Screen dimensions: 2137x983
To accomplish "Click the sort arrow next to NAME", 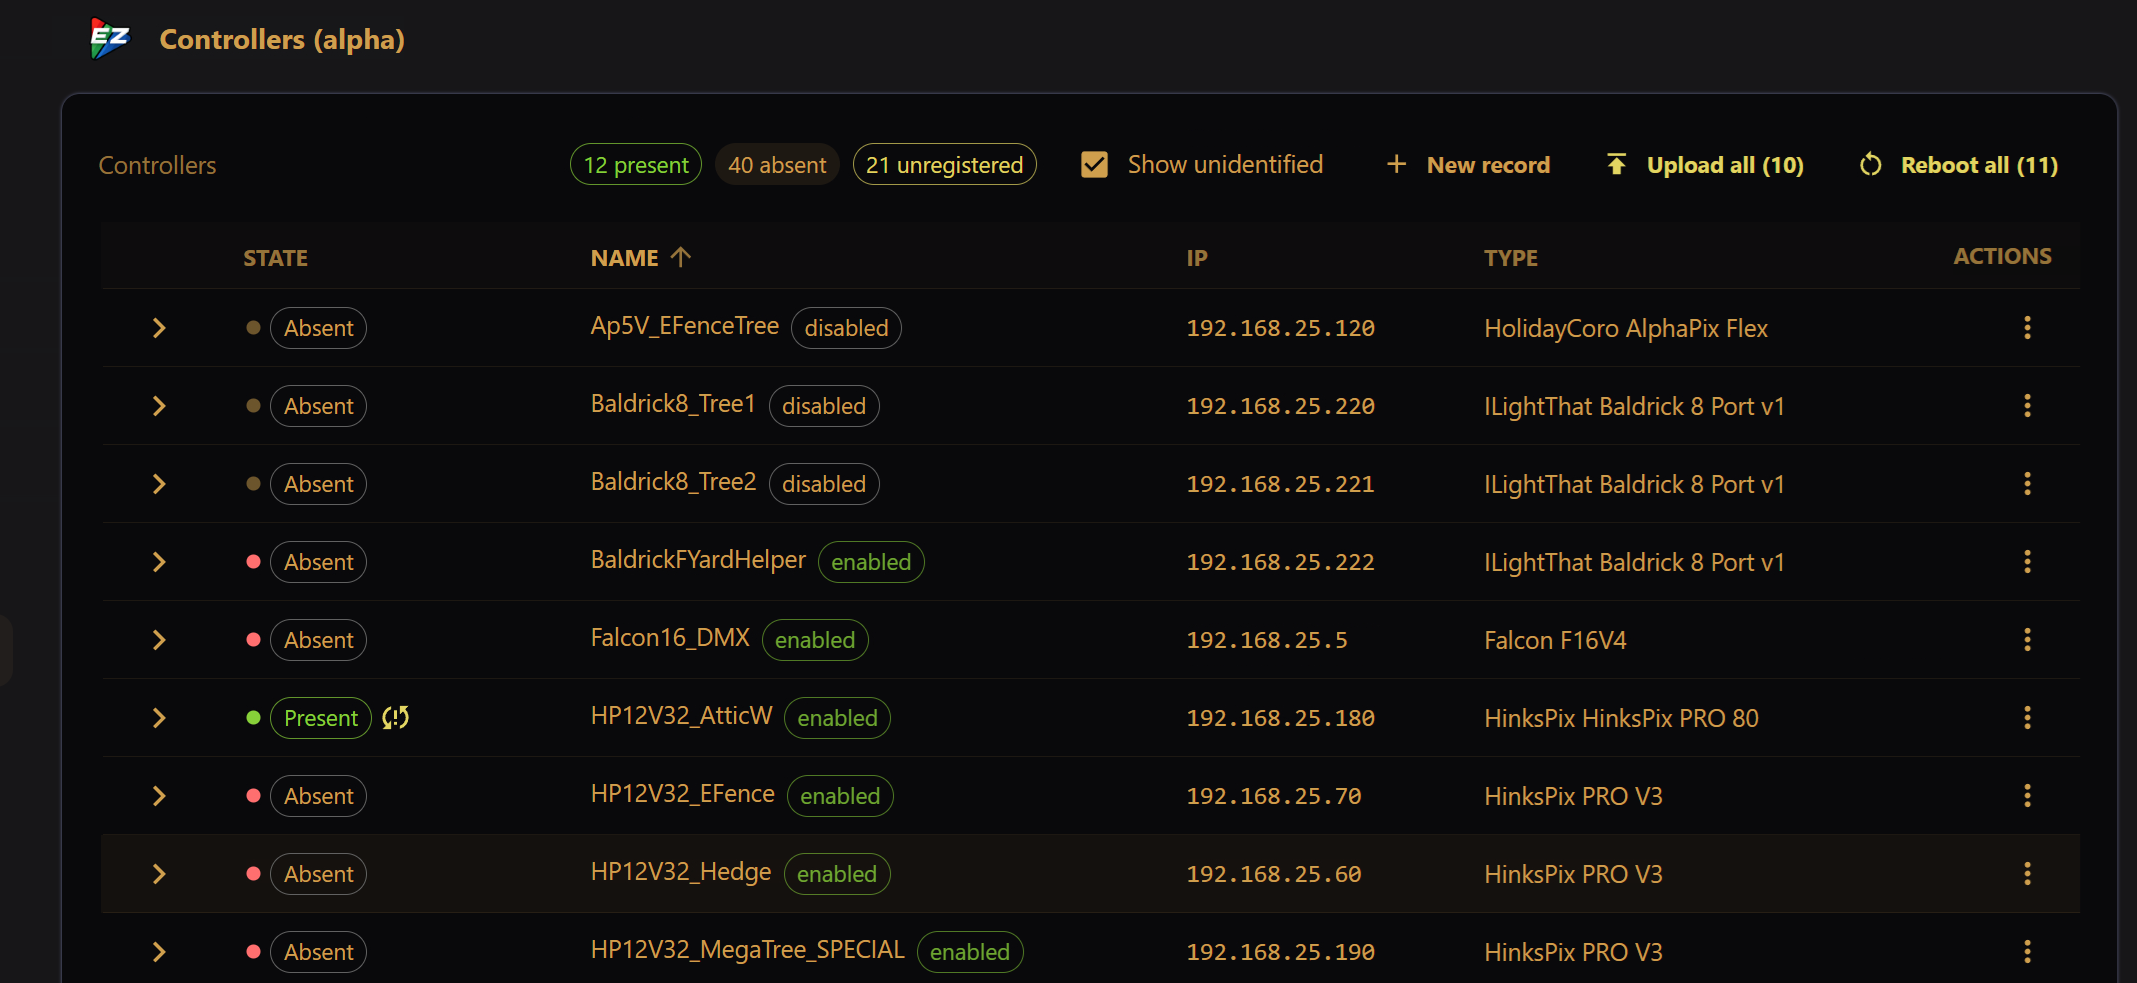I will click(x=681, y=257).
